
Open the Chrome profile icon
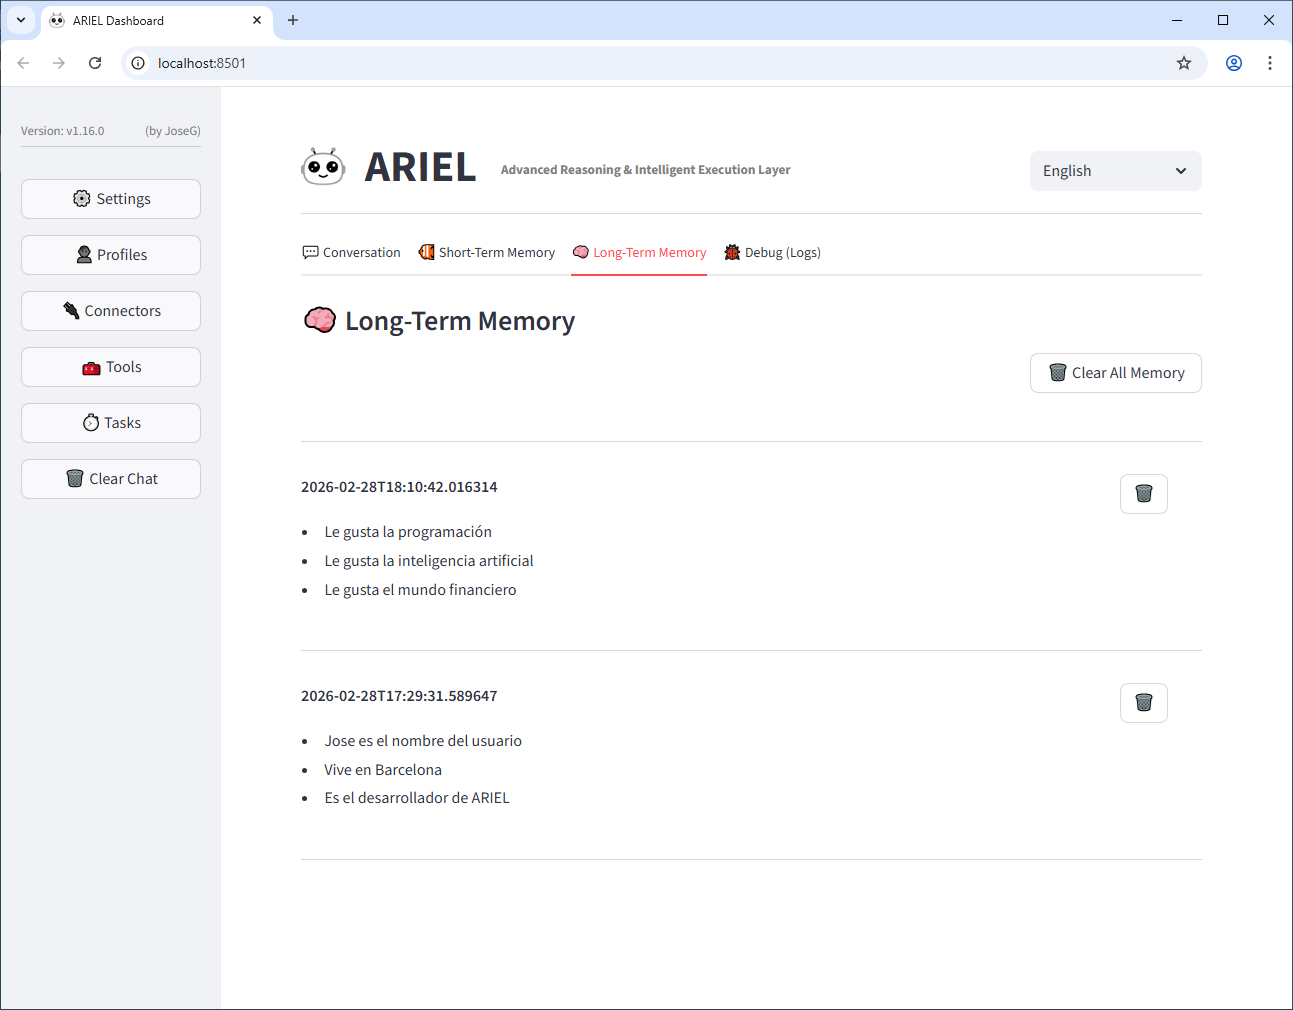(1234, 63)
